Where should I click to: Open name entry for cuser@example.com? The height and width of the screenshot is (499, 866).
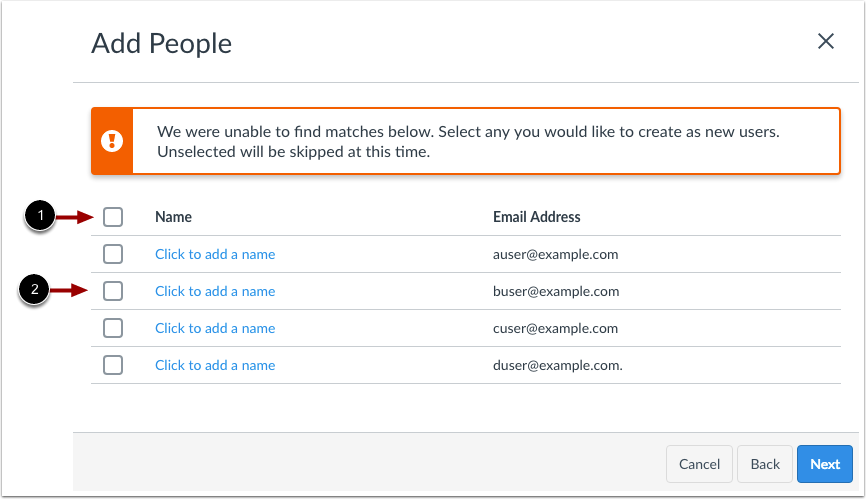(x=215, y=328)
